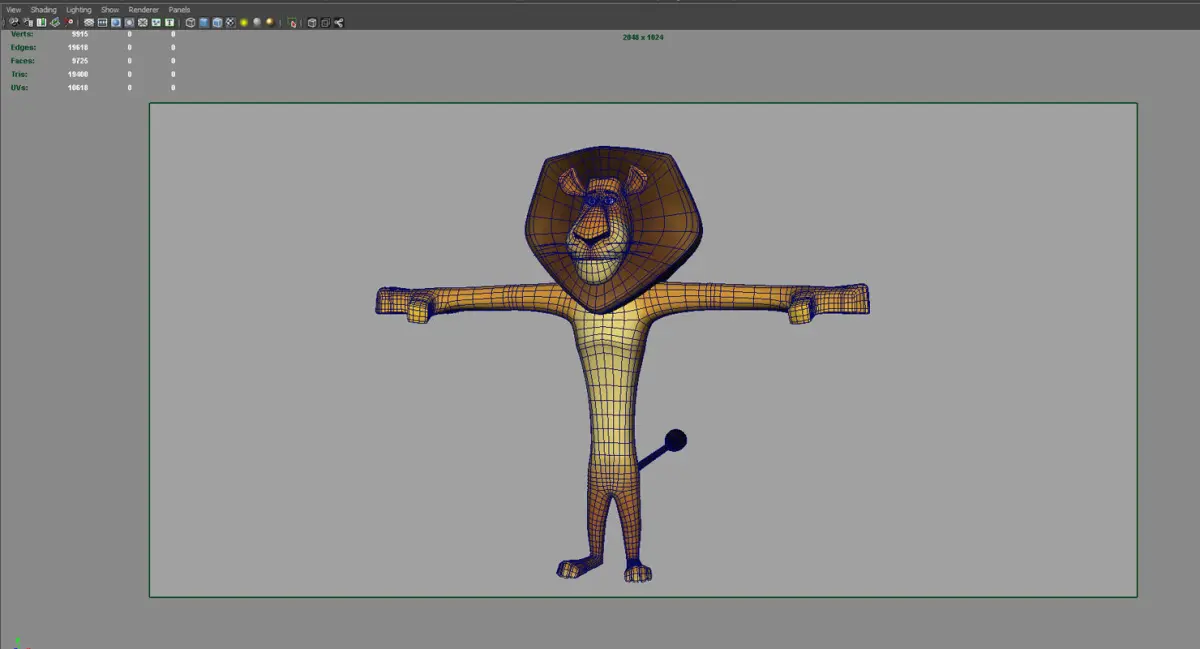The width and height of the screenshot is (1200, 649).
Task: Toggle the Safe Action icon
Action: (156, 22)
